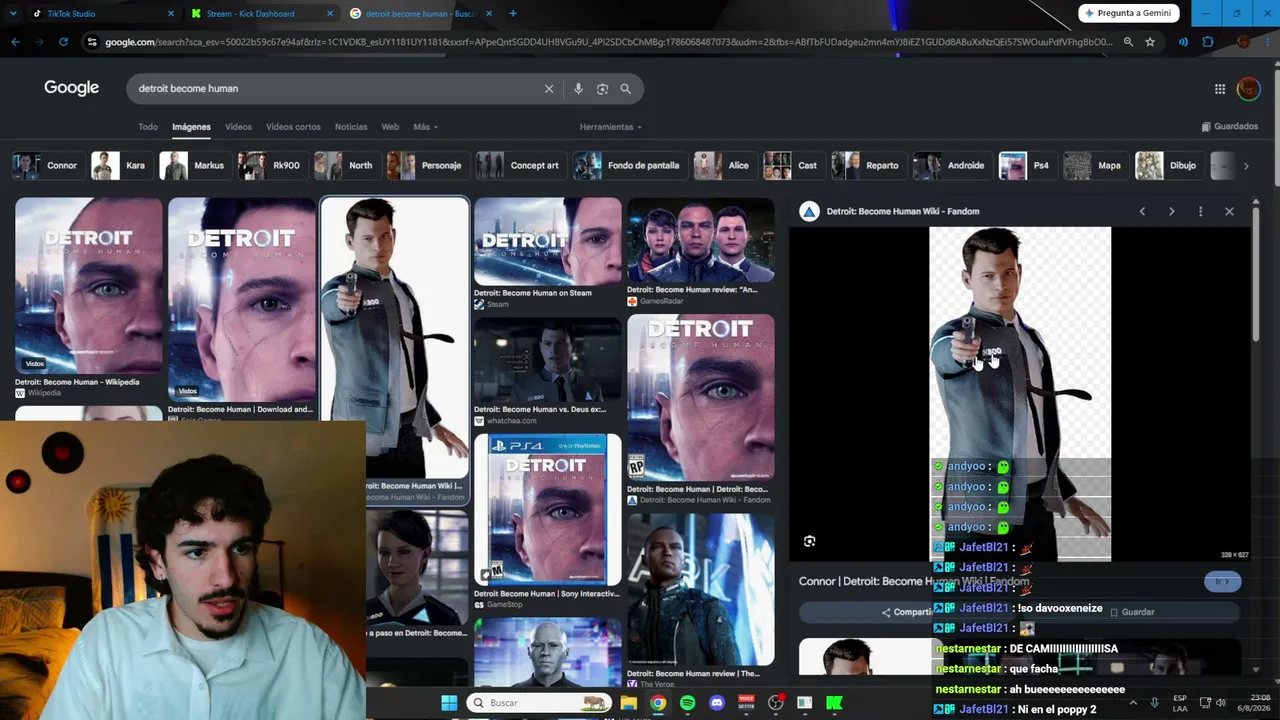Viewport: 1280px width, 720px height.
Task: Open the Videos cortos search tab
Action: click(293, 127)
